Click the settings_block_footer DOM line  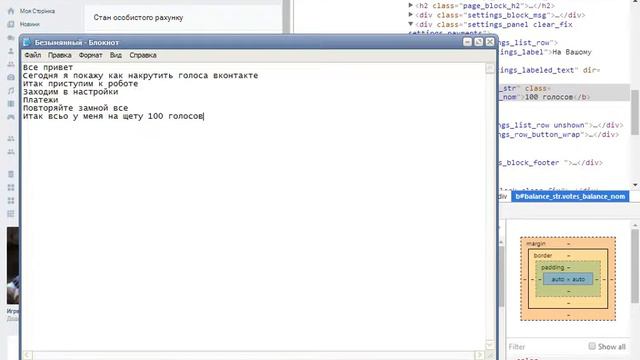pyautogui.click(x=550, y=162)
